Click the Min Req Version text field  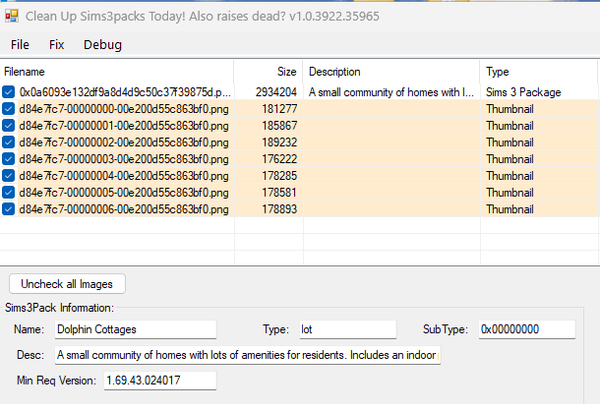pyautogui.click(x=159, y=381)
